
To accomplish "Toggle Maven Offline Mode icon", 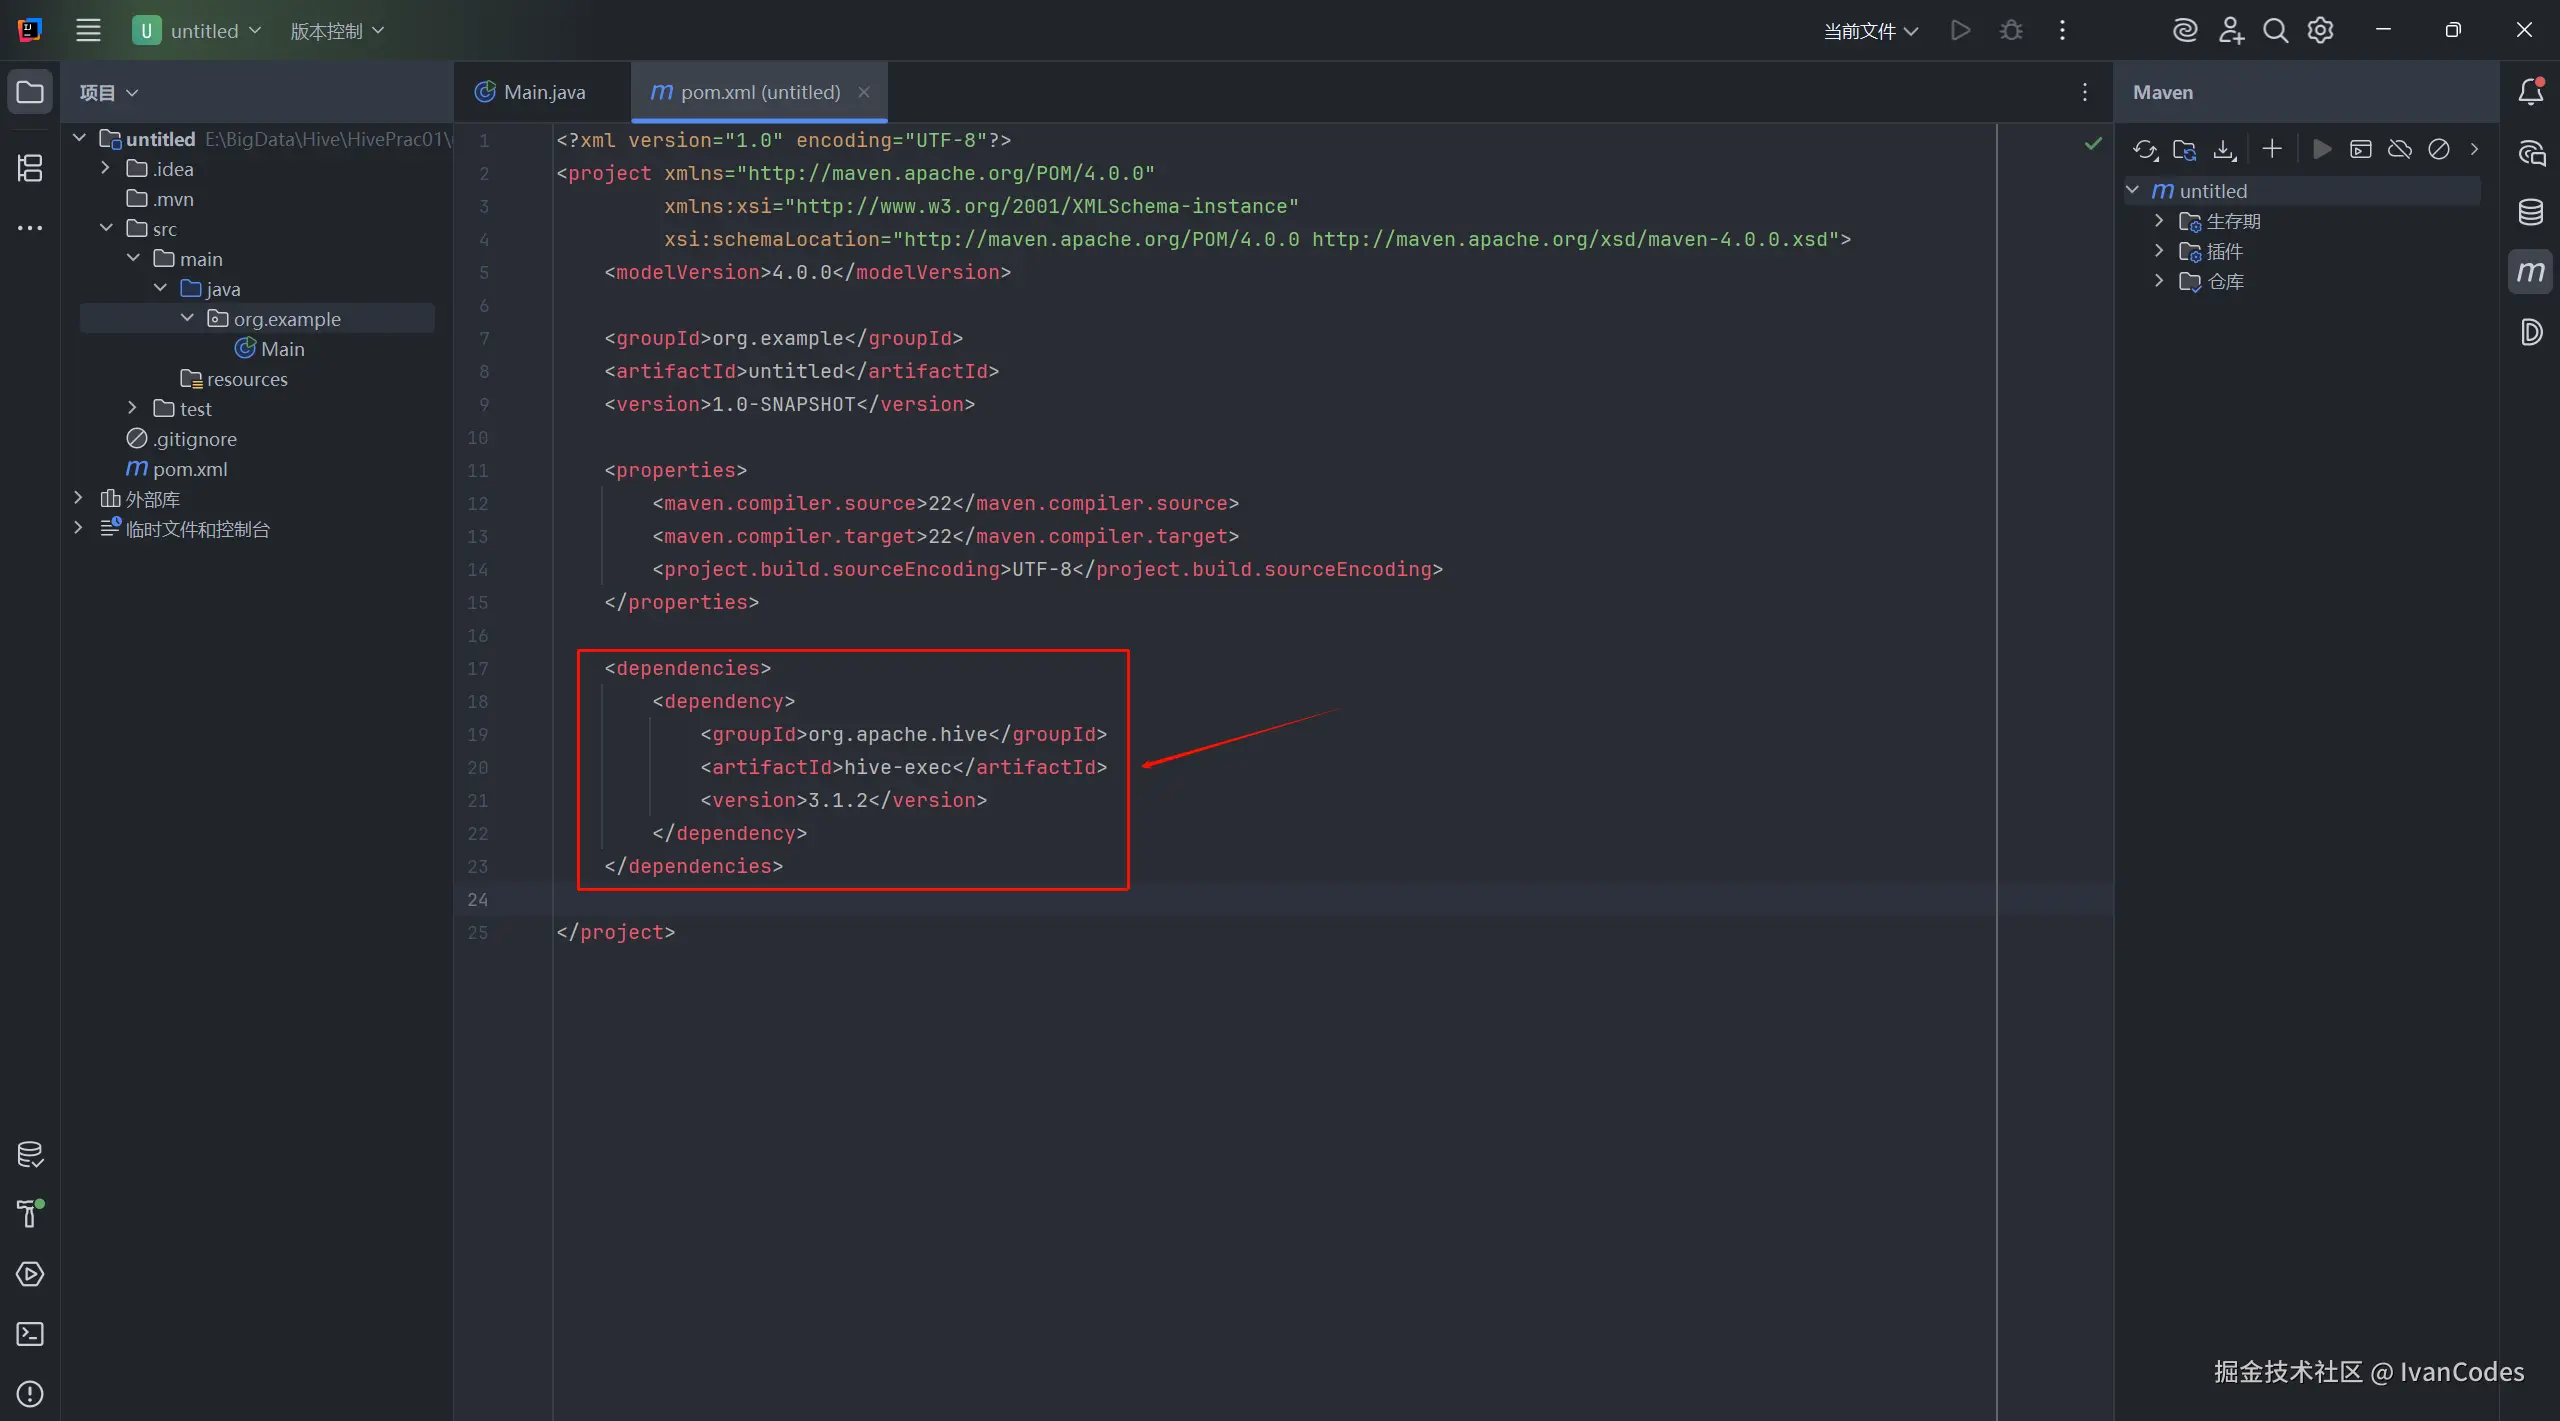I will (2399, 150).
